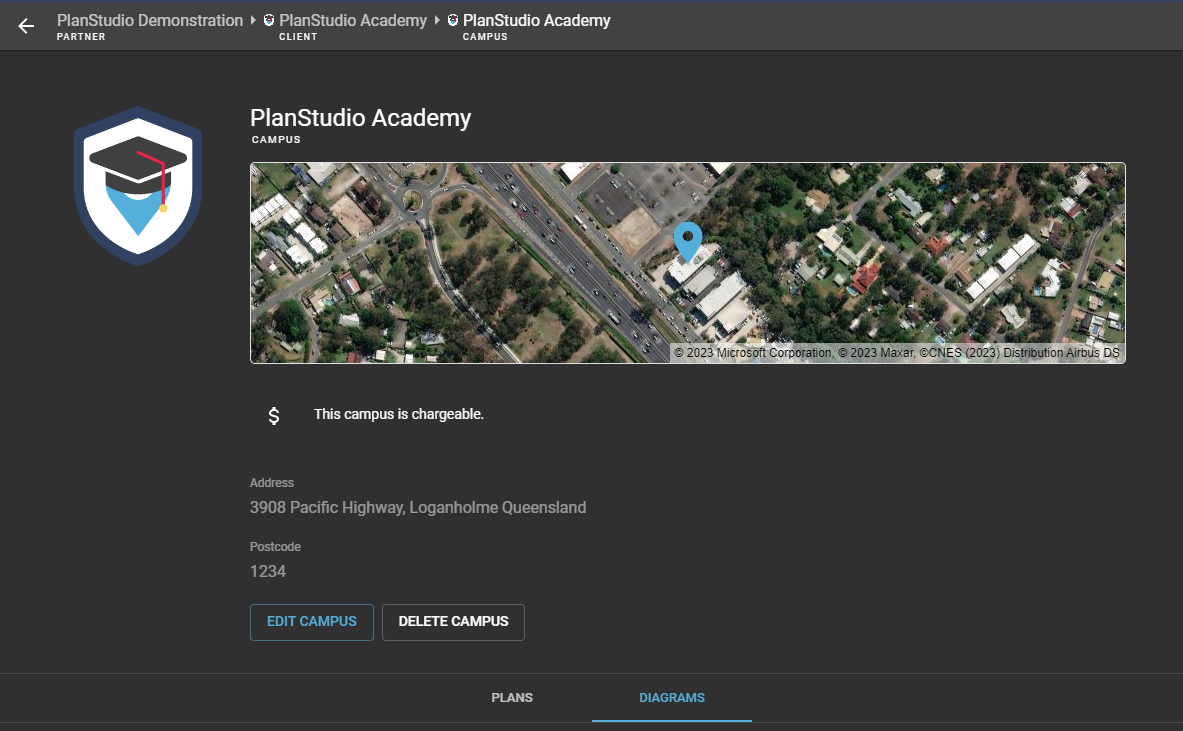1183x731 pixels.
Task: Click the Delete Campus button
Action: pos(453,622)
